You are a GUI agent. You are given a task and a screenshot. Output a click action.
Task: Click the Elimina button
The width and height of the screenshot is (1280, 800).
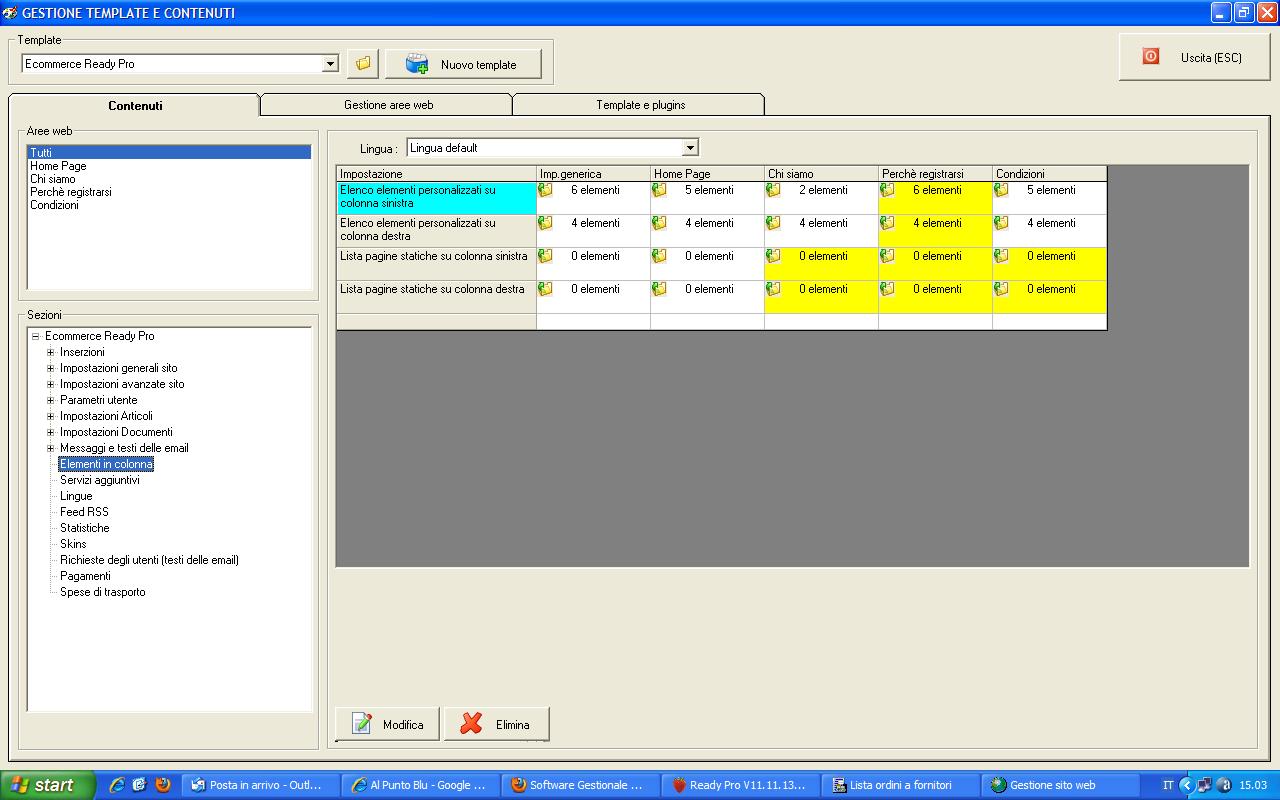click(496, 724)
